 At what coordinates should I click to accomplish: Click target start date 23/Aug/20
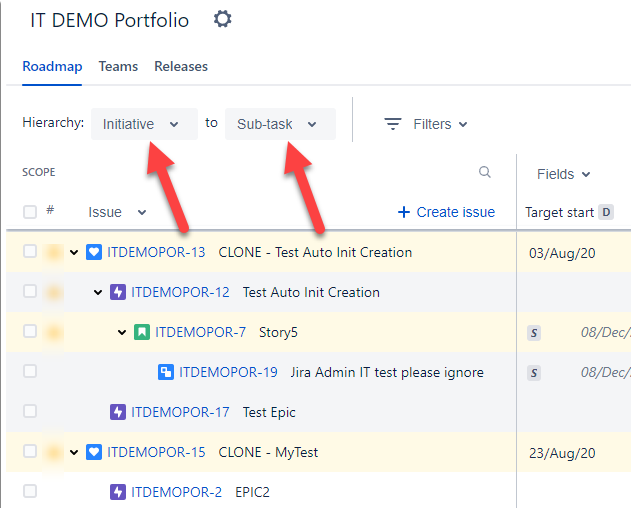(562, 453)
